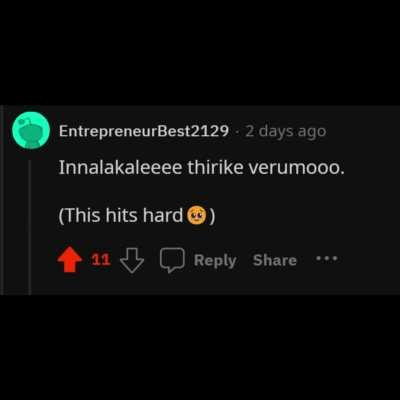Downvote the comment by EntrepreneurBest2129
The image size is (400, 400).
click(x=132, y=261)
